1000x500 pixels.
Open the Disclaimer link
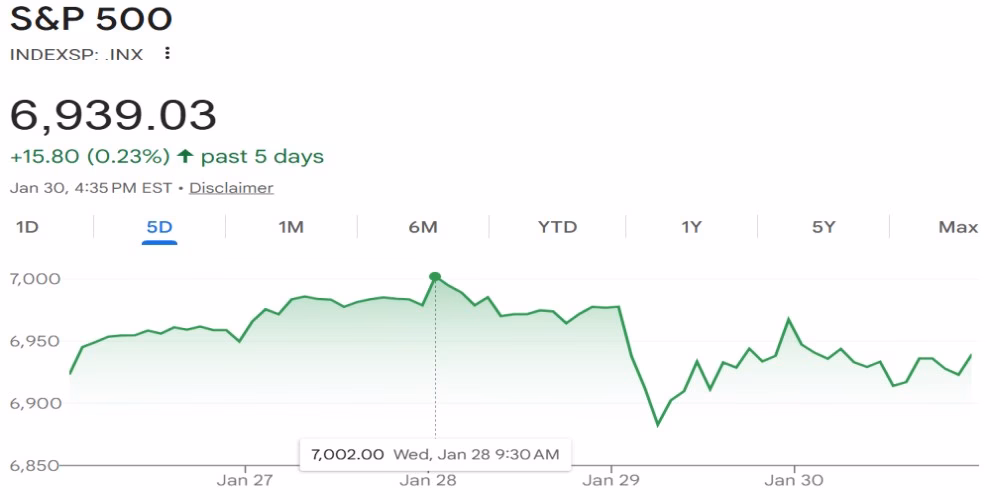click(x=231, y=188)
